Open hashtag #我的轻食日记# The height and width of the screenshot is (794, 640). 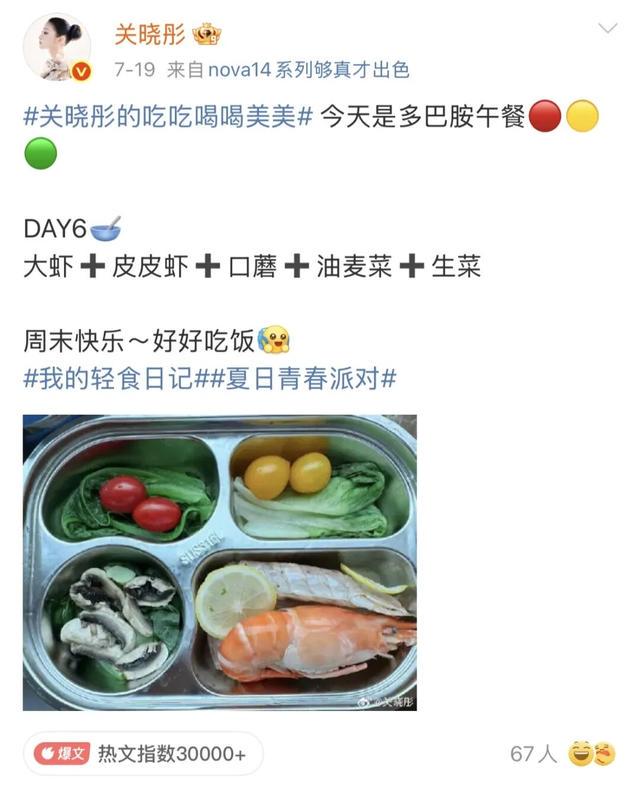[x=116, y=378]
